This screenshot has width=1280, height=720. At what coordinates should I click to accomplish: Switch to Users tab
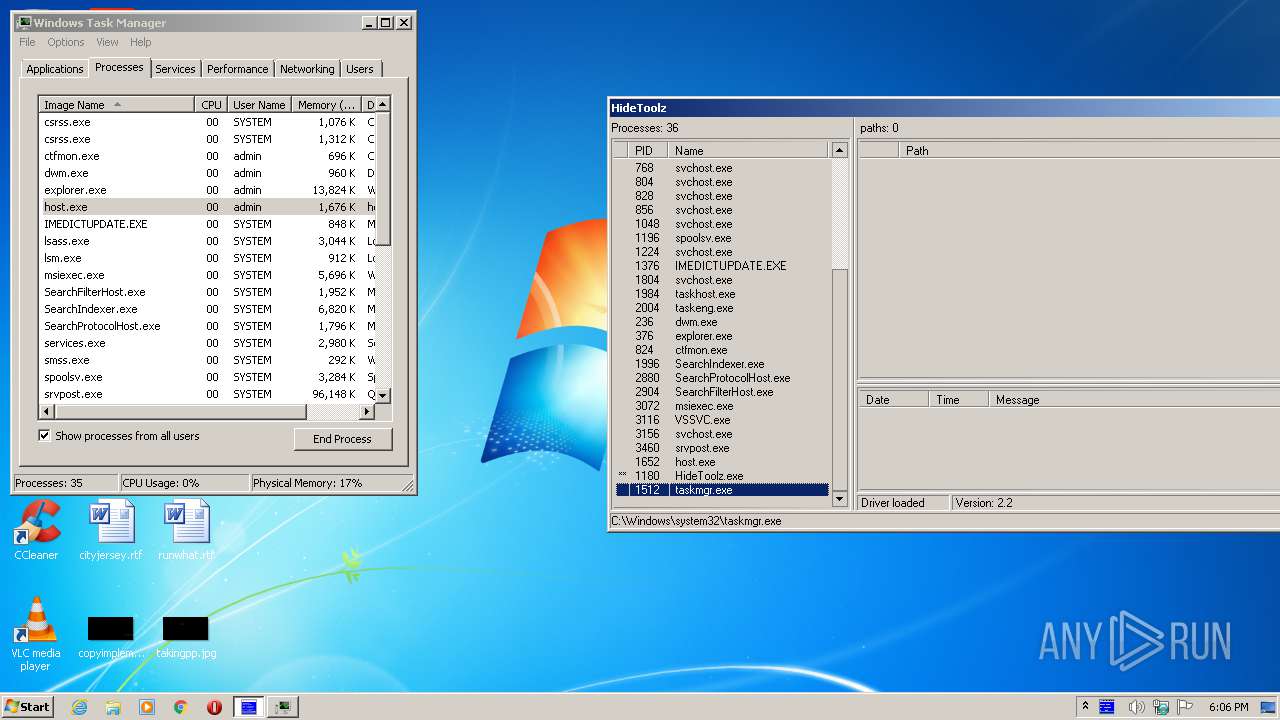click(x=360, y=69)
